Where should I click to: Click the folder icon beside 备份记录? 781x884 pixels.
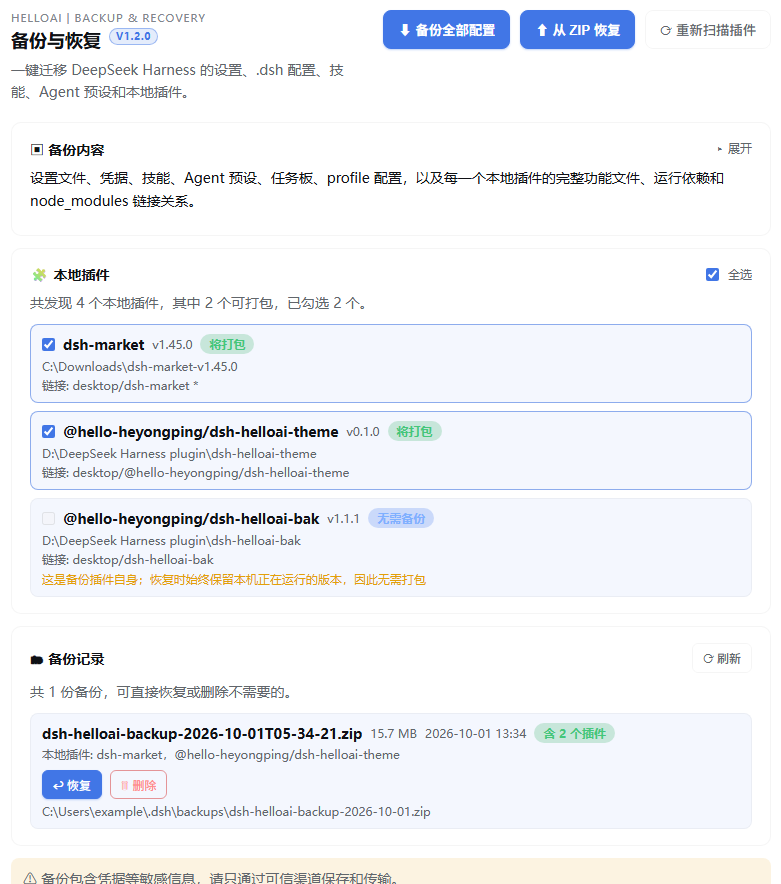[37, 660]
